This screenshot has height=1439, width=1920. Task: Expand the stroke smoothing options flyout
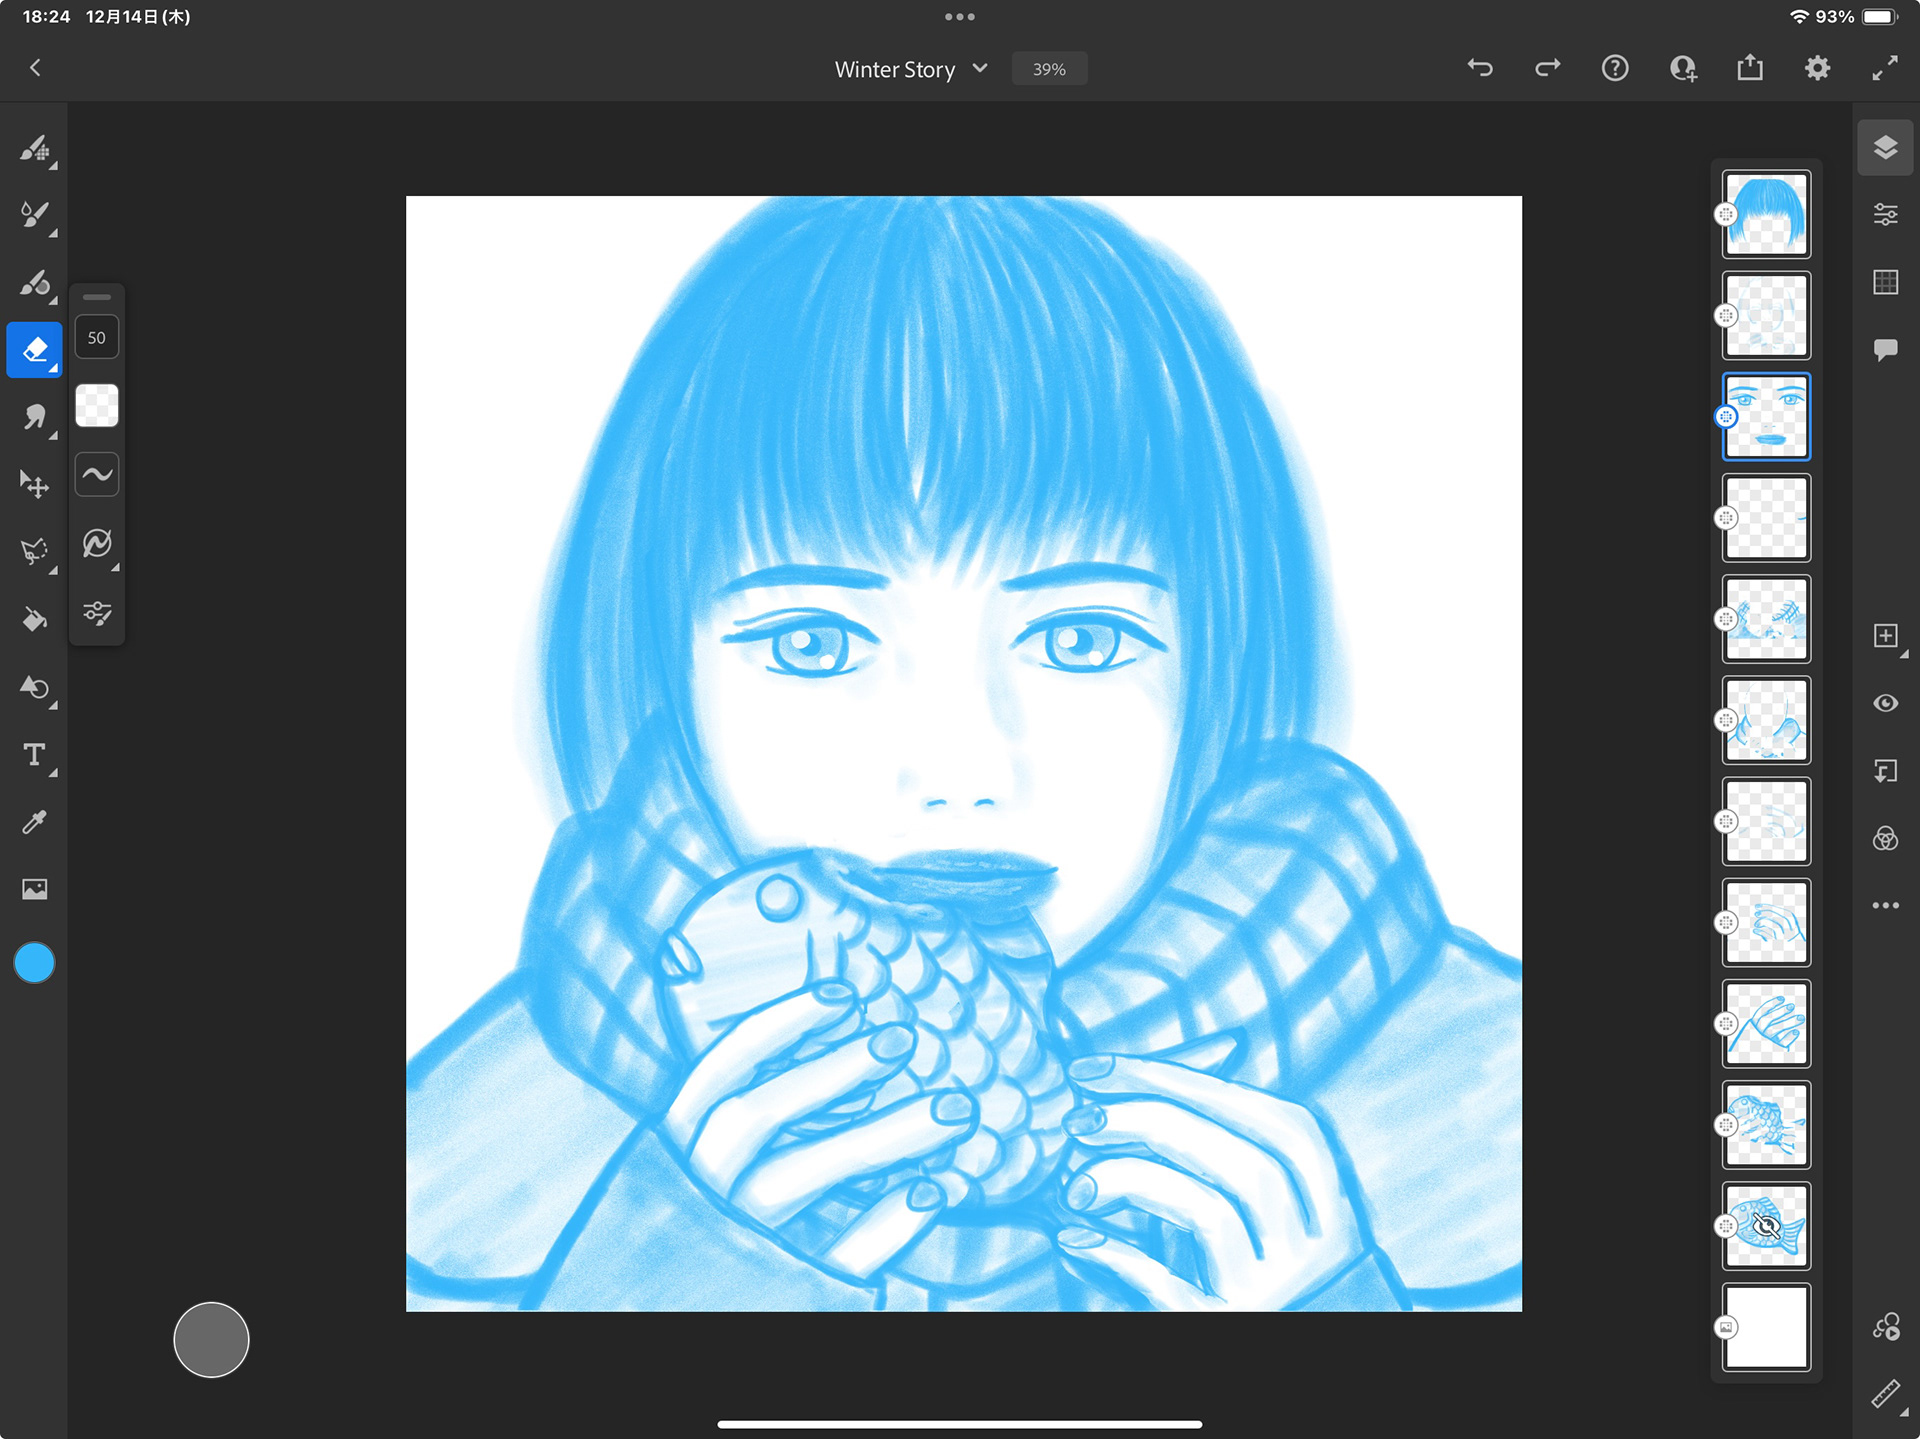tap(98, 544)
